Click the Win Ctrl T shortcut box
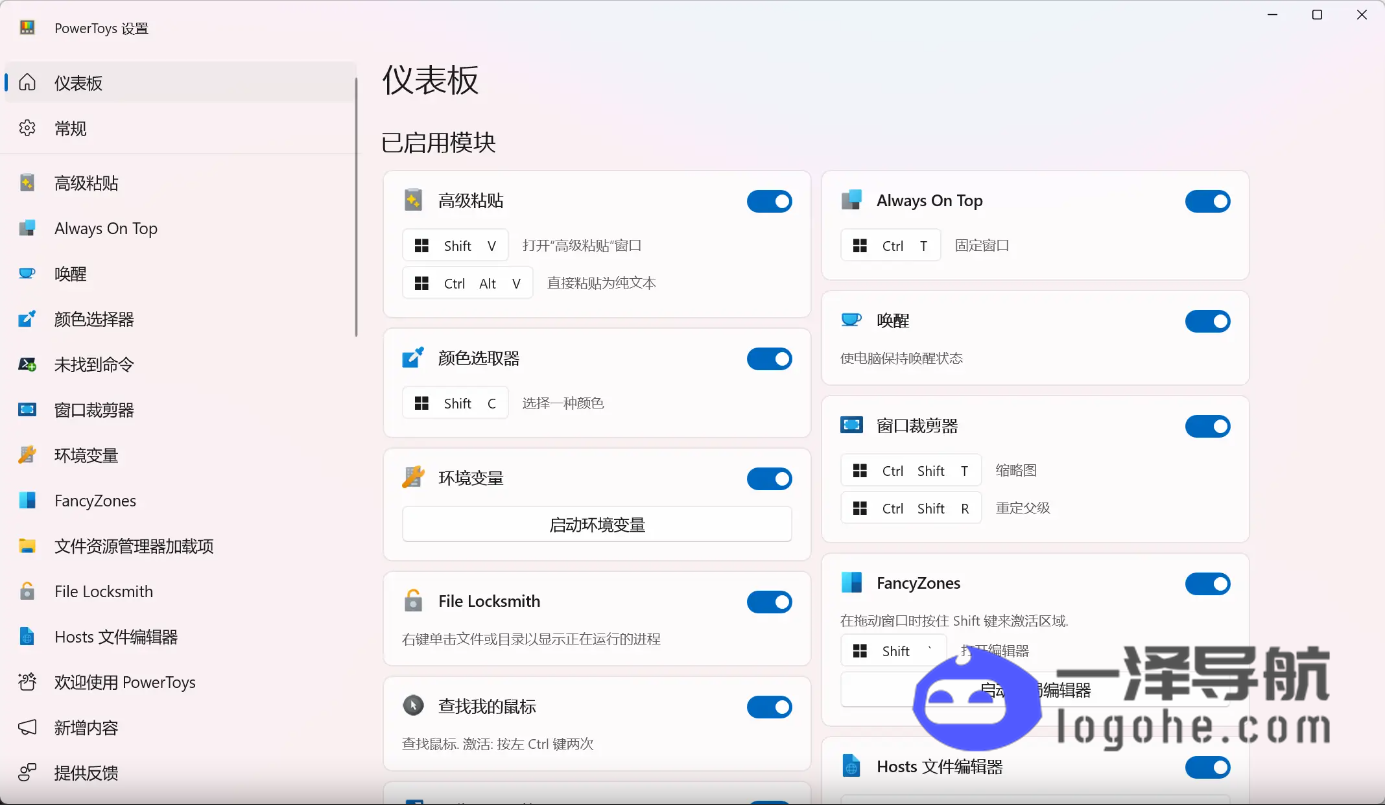1385x805 pixels. coord(890,245)
